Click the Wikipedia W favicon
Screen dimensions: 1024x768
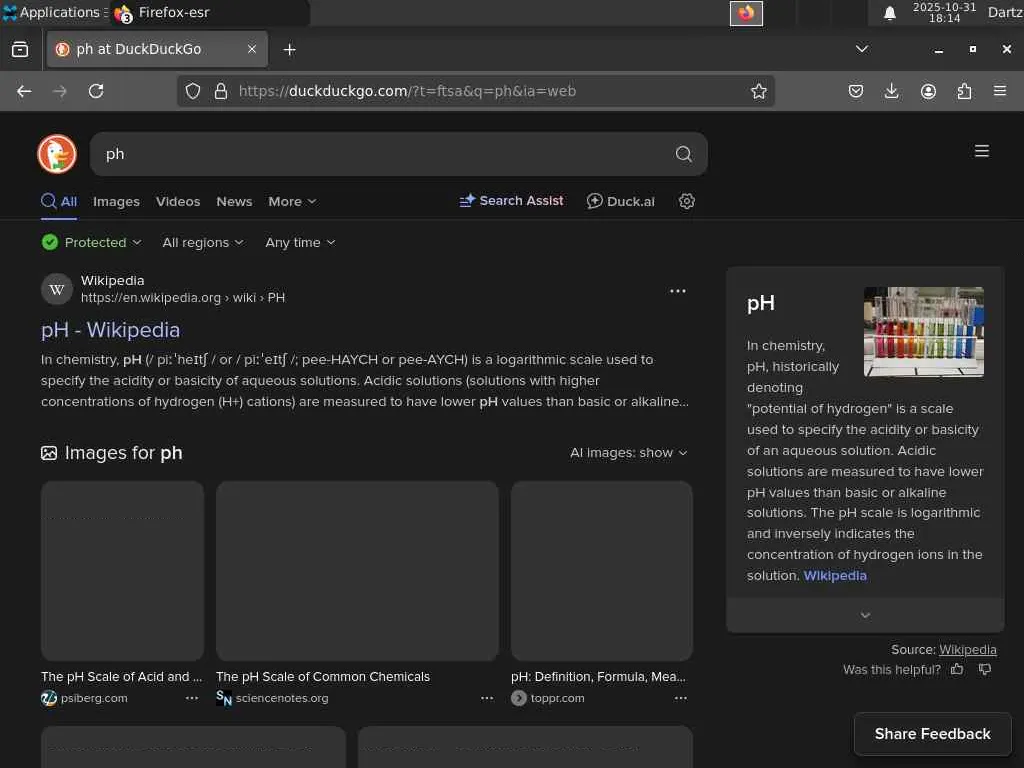[57, 289]
